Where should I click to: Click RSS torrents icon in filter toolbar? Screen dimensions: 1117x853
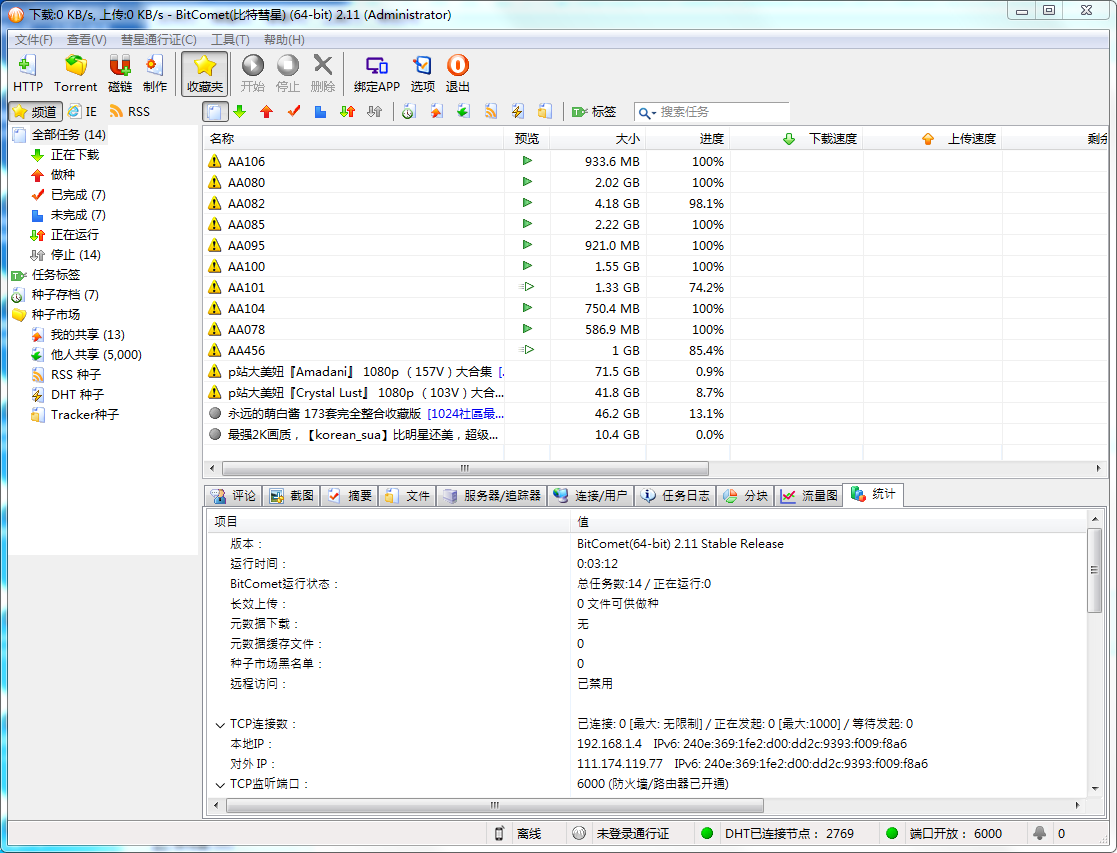point(490,111)
